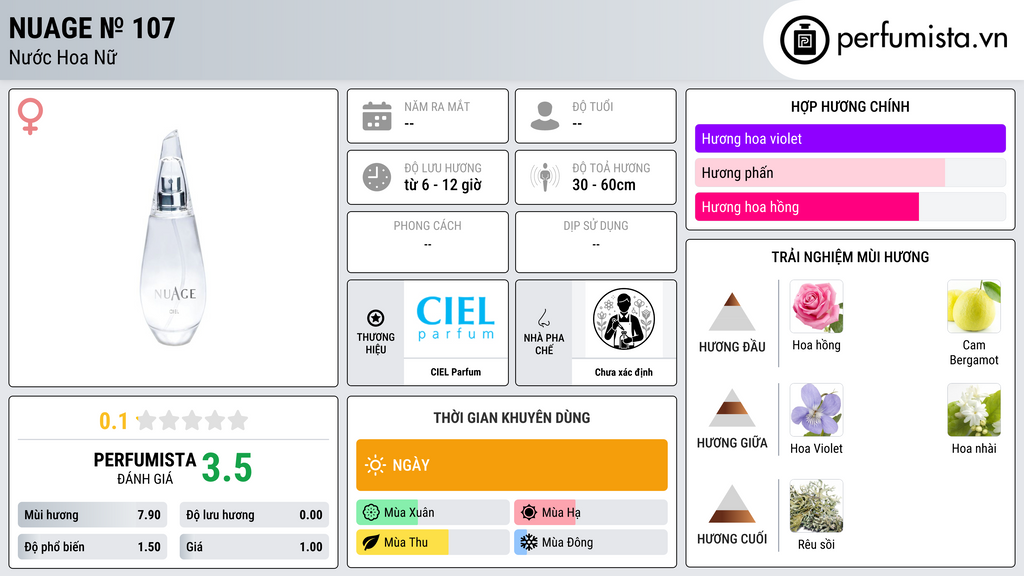This screenshot has height=576, width=1024.
Task: Click the '30 - 60cm' value
Action: [x=604, y=185]
